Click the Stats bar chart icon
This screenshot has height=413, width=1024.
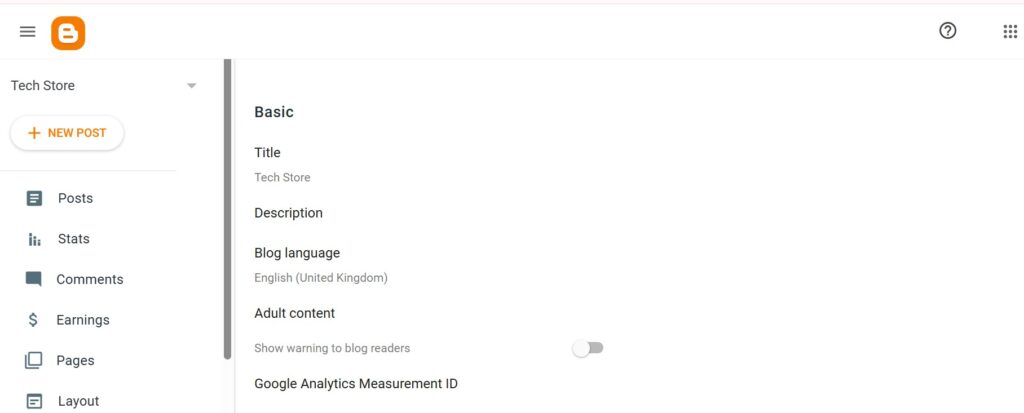click(34, 239)
